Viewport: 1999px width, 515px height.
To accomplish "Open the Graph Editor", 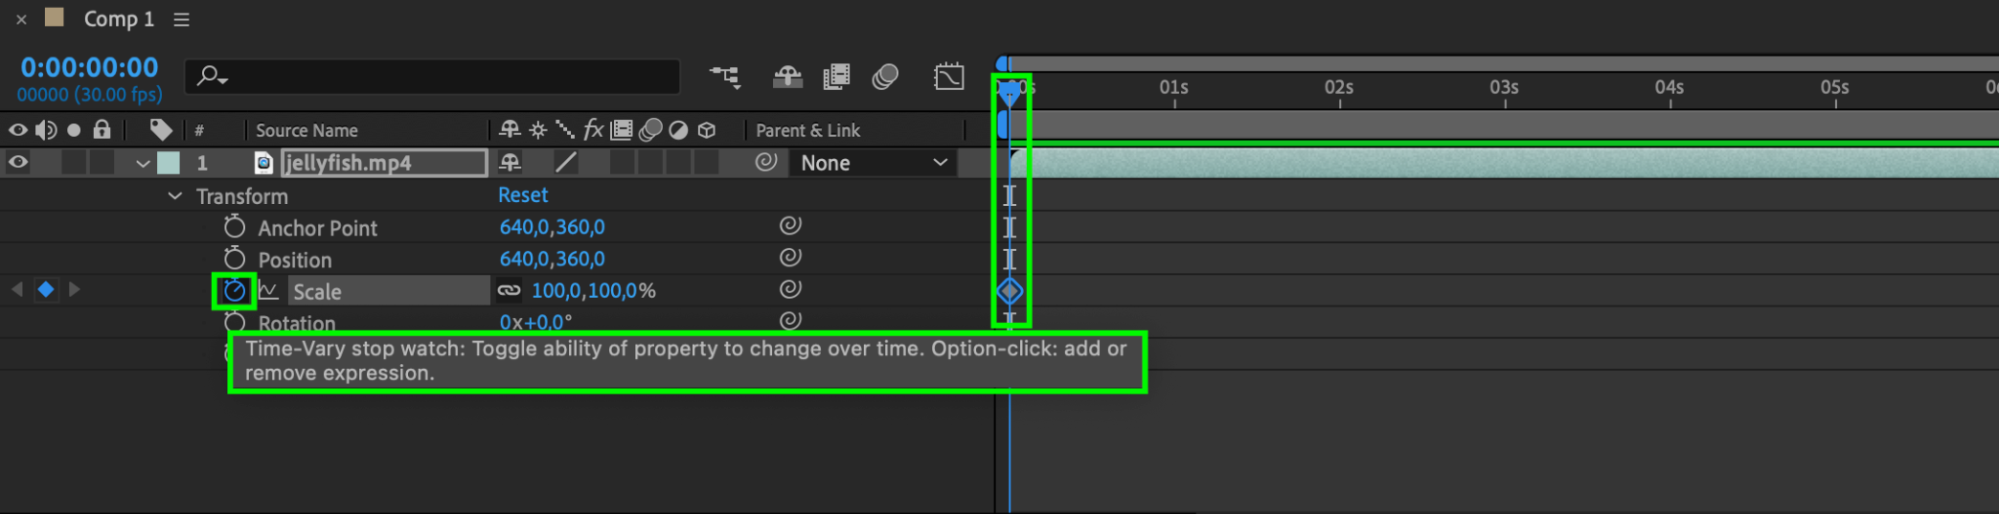I will pos(948,77).
